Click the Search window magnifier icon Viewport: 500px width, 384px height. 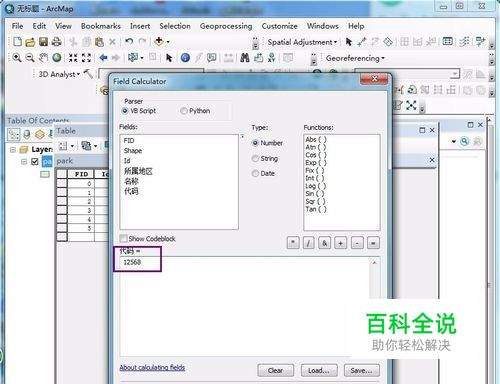point(464,141)
